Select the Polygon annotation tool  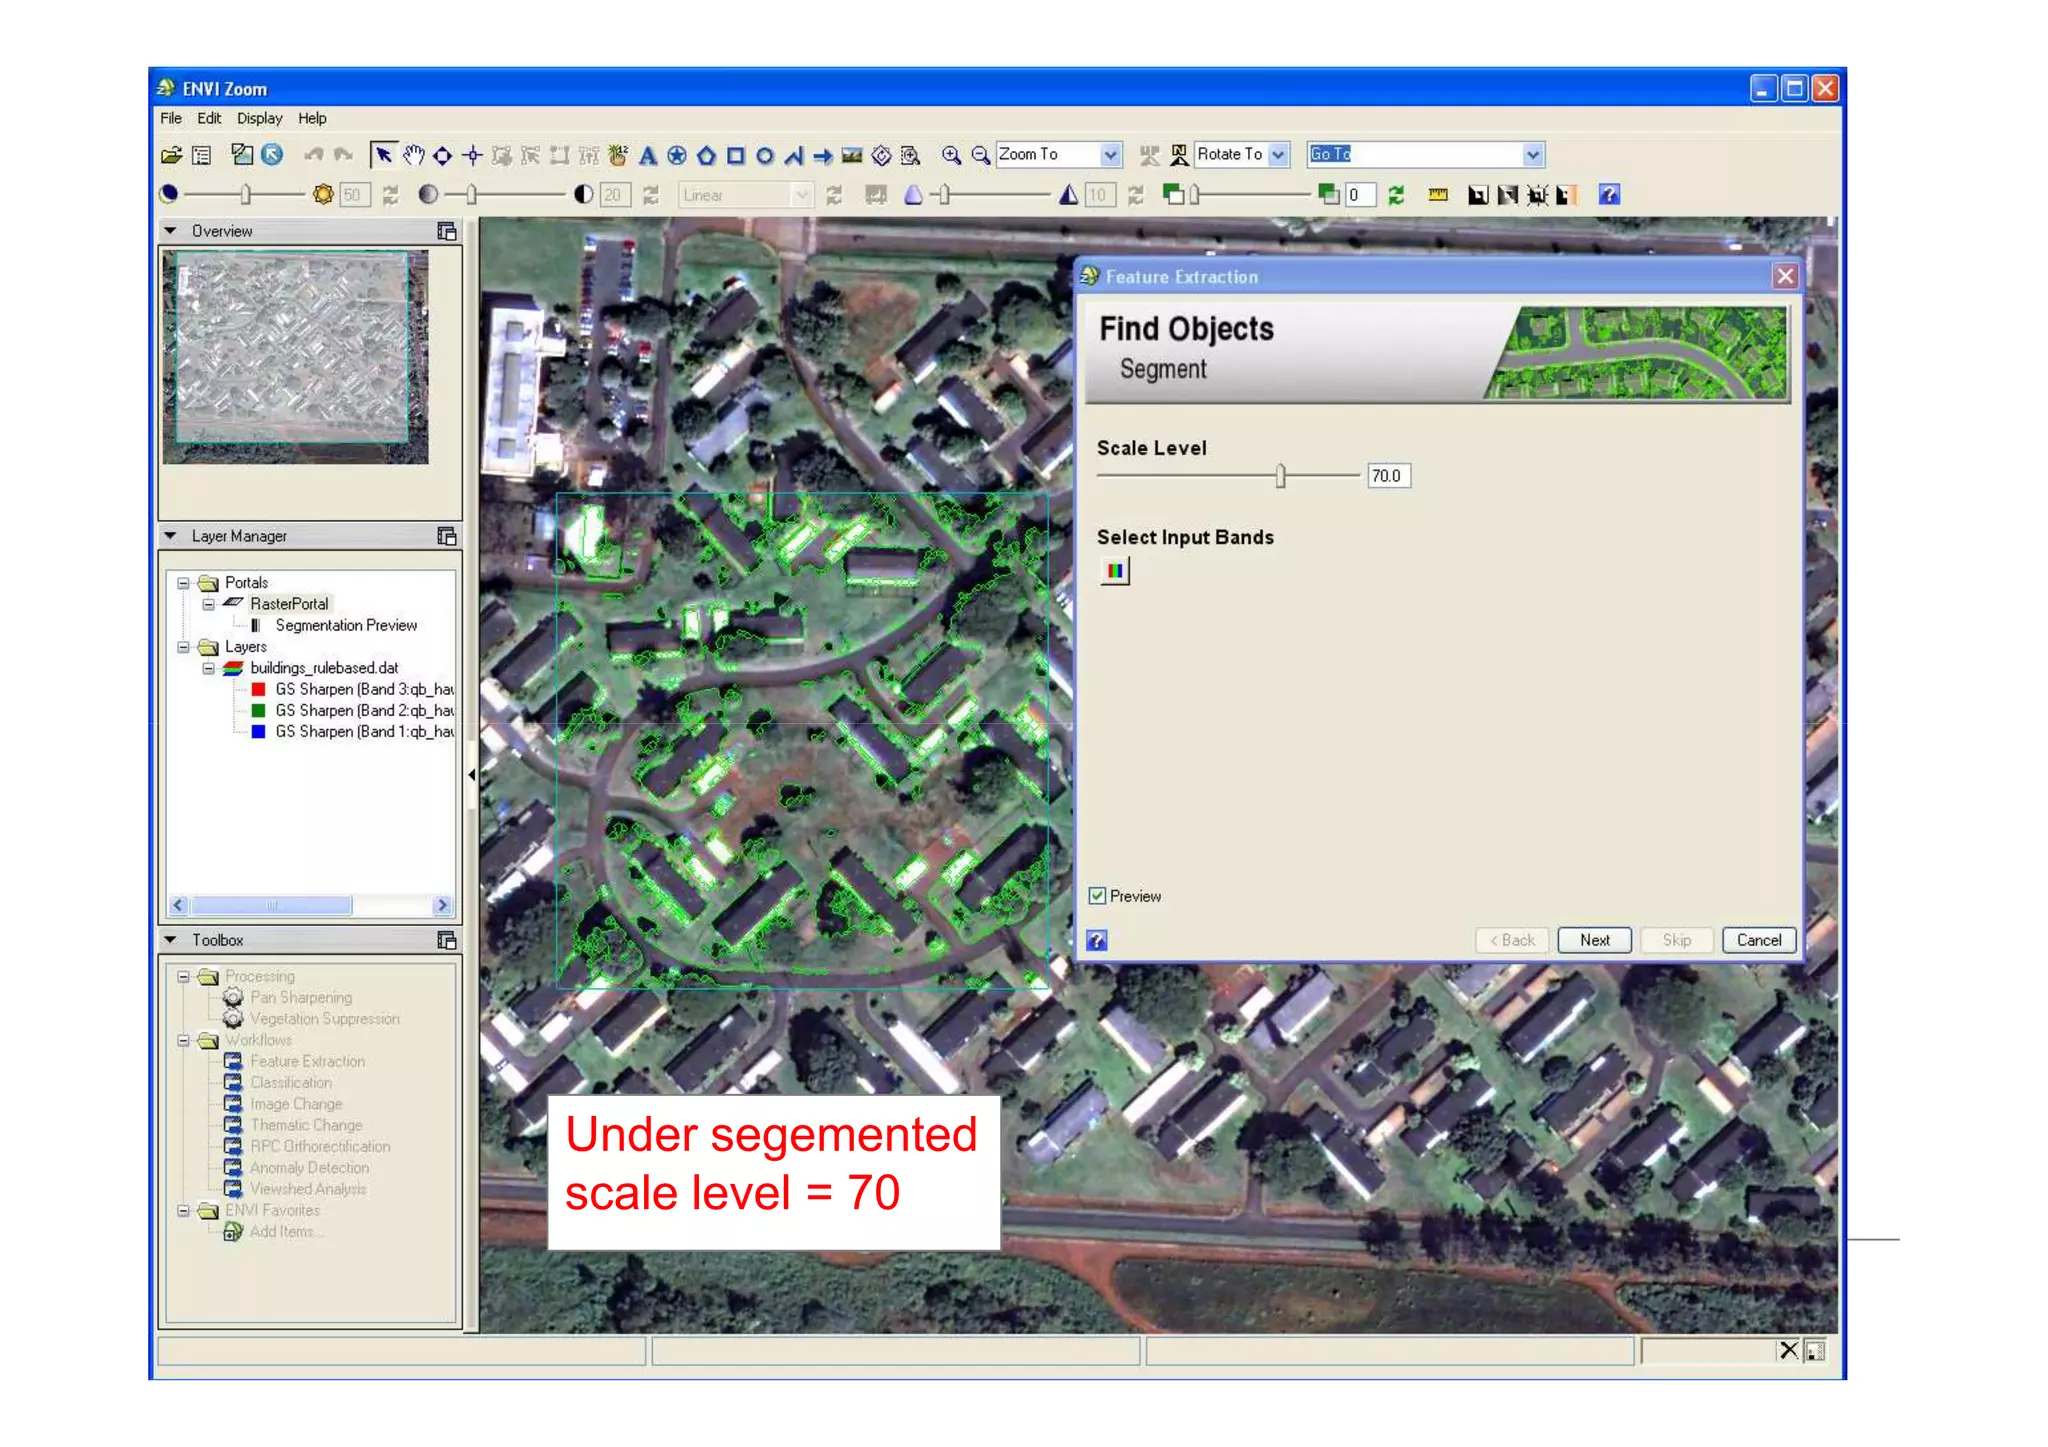(x=706, y=155)
